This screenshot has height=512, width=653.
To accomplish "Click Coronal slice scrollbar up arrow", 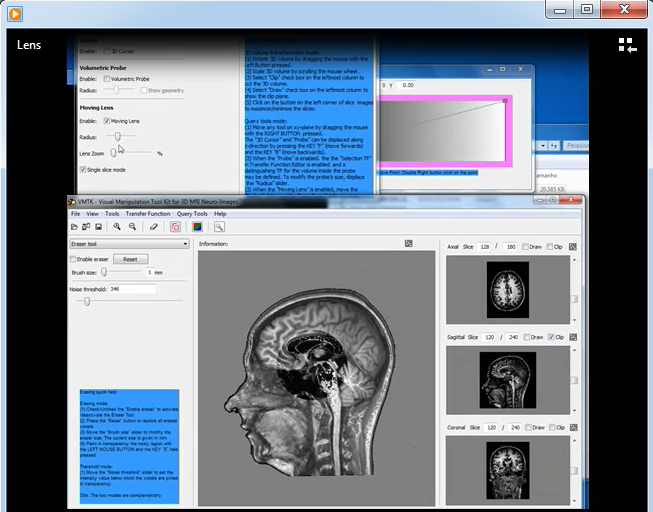I will click(x=575, y=441).
